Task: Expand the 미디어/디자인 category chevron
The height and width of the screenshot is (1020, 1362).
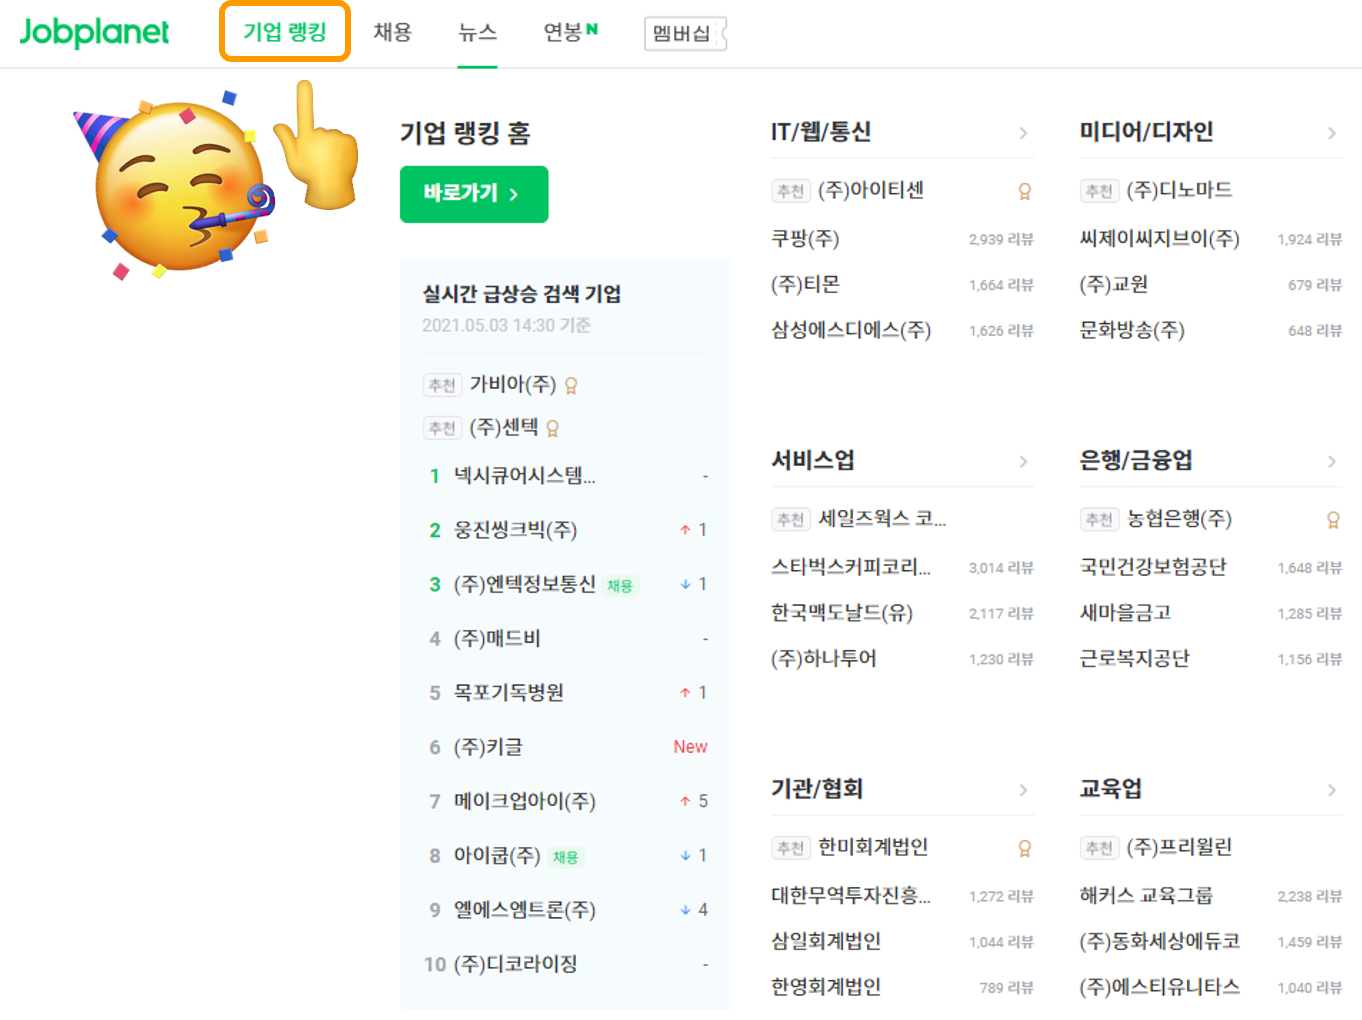Action: 1332,133
